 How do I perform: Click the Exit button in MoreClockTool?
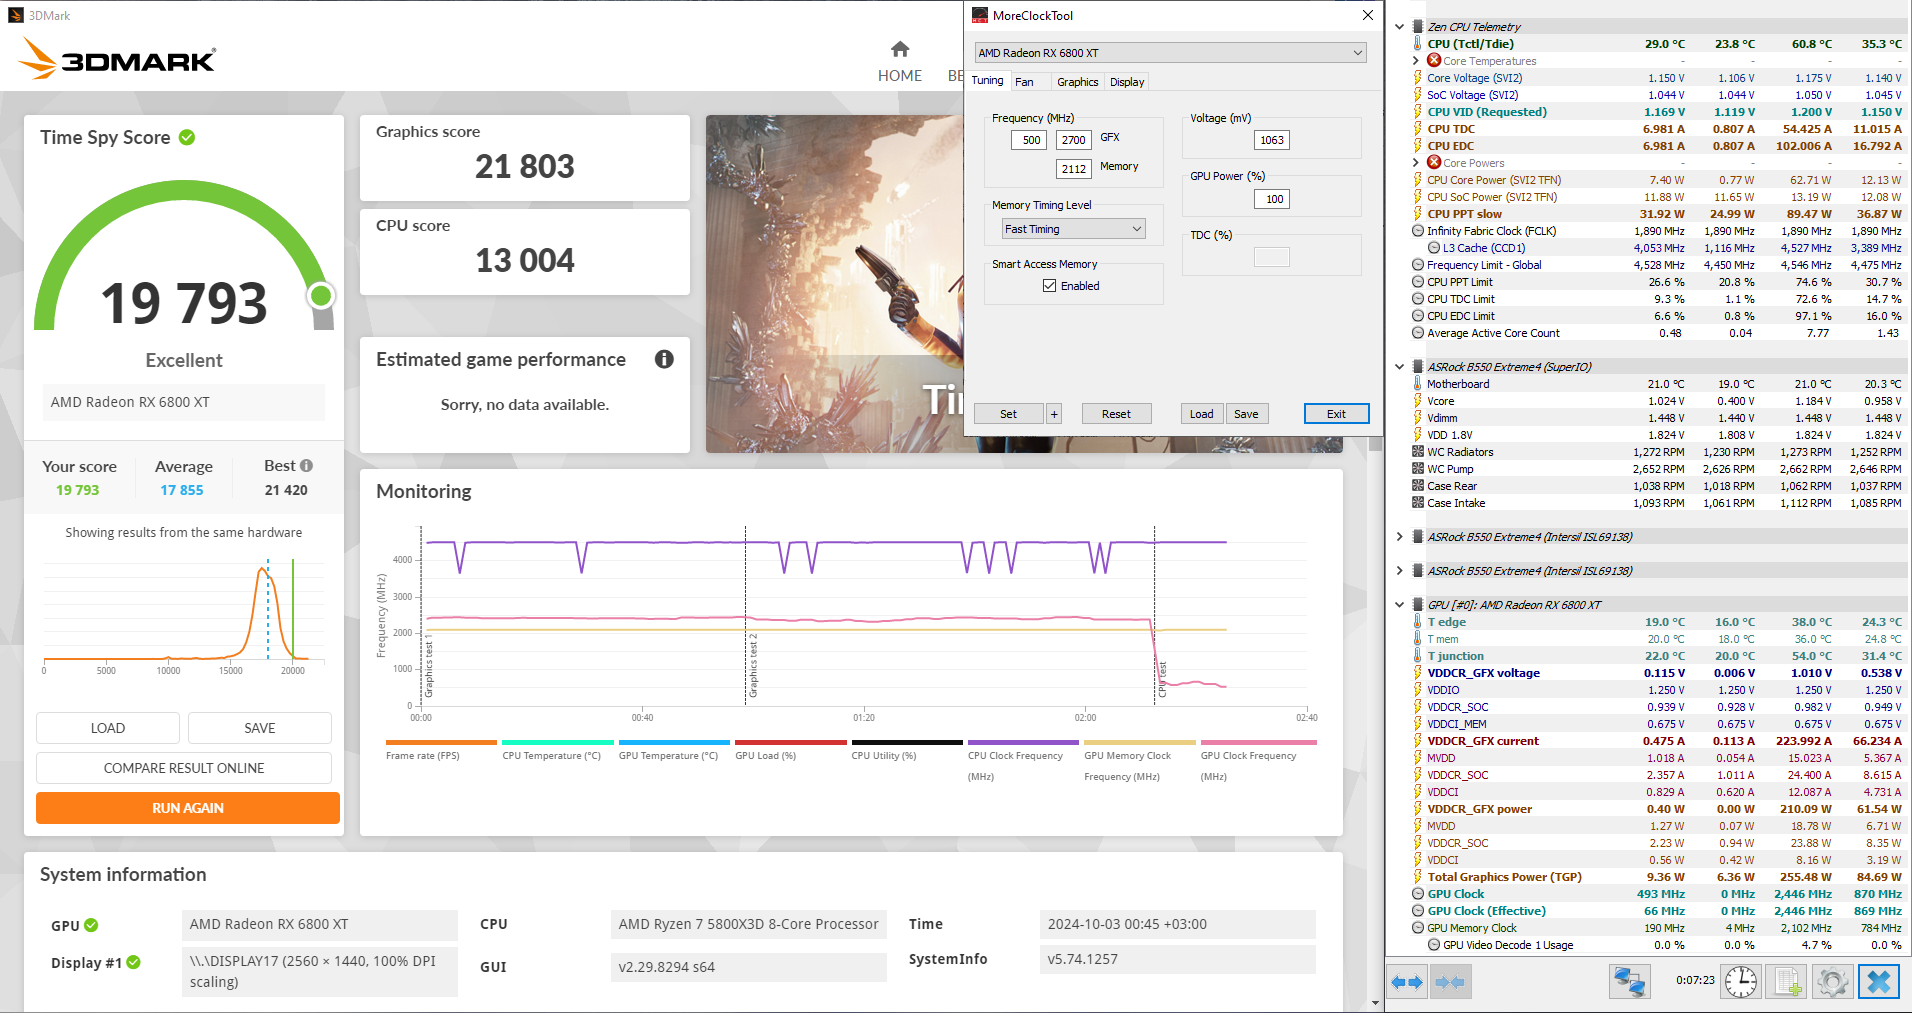[x=1336, y=414]
